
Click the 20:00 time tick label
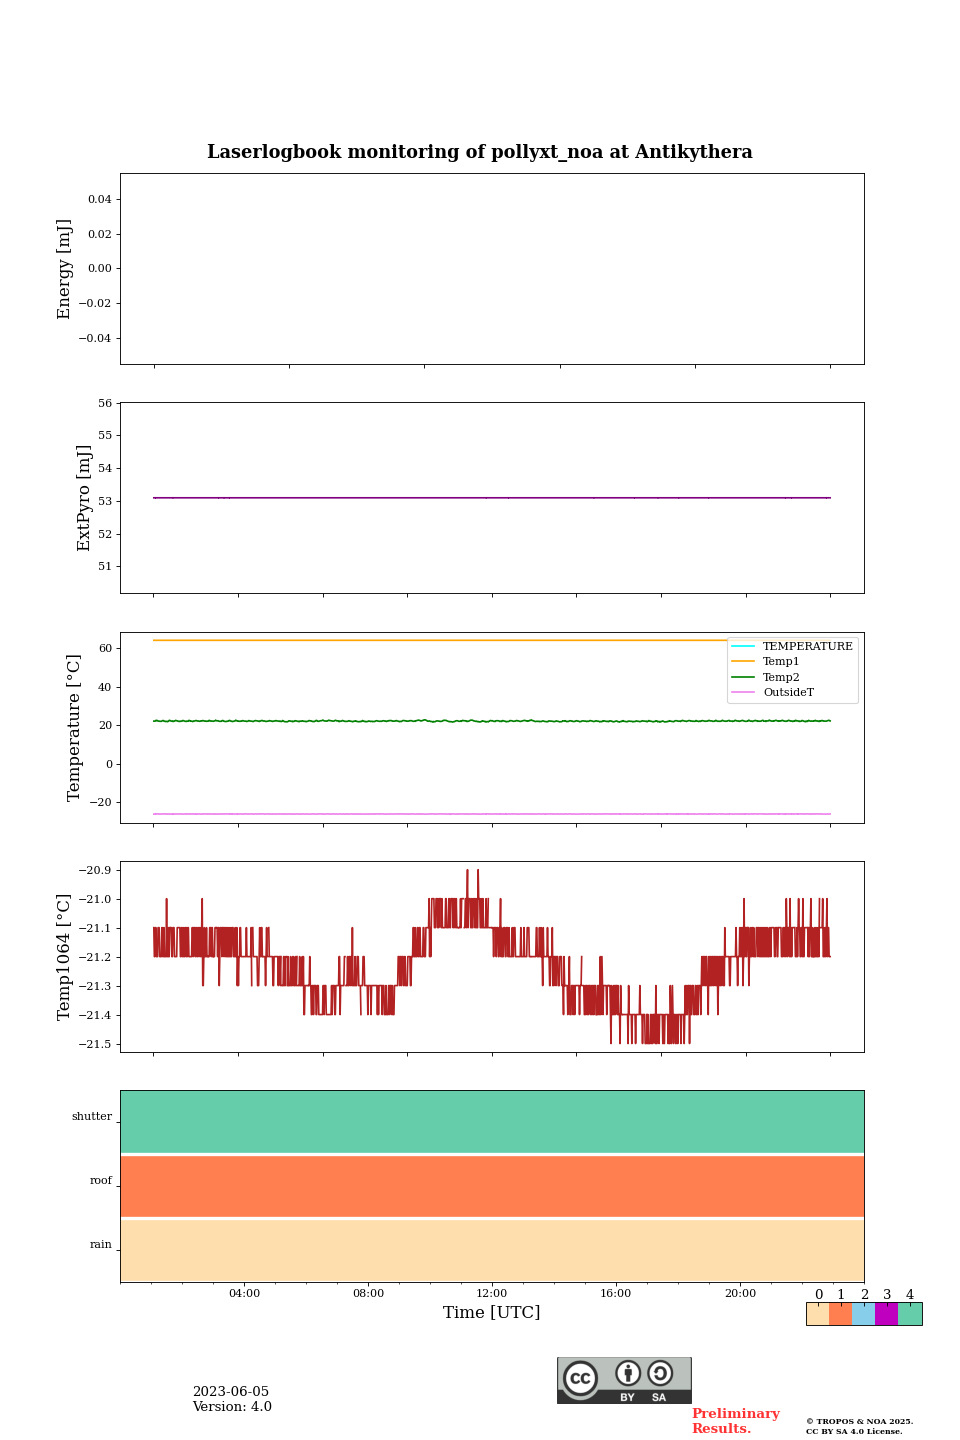click(x=740, y=1293)
